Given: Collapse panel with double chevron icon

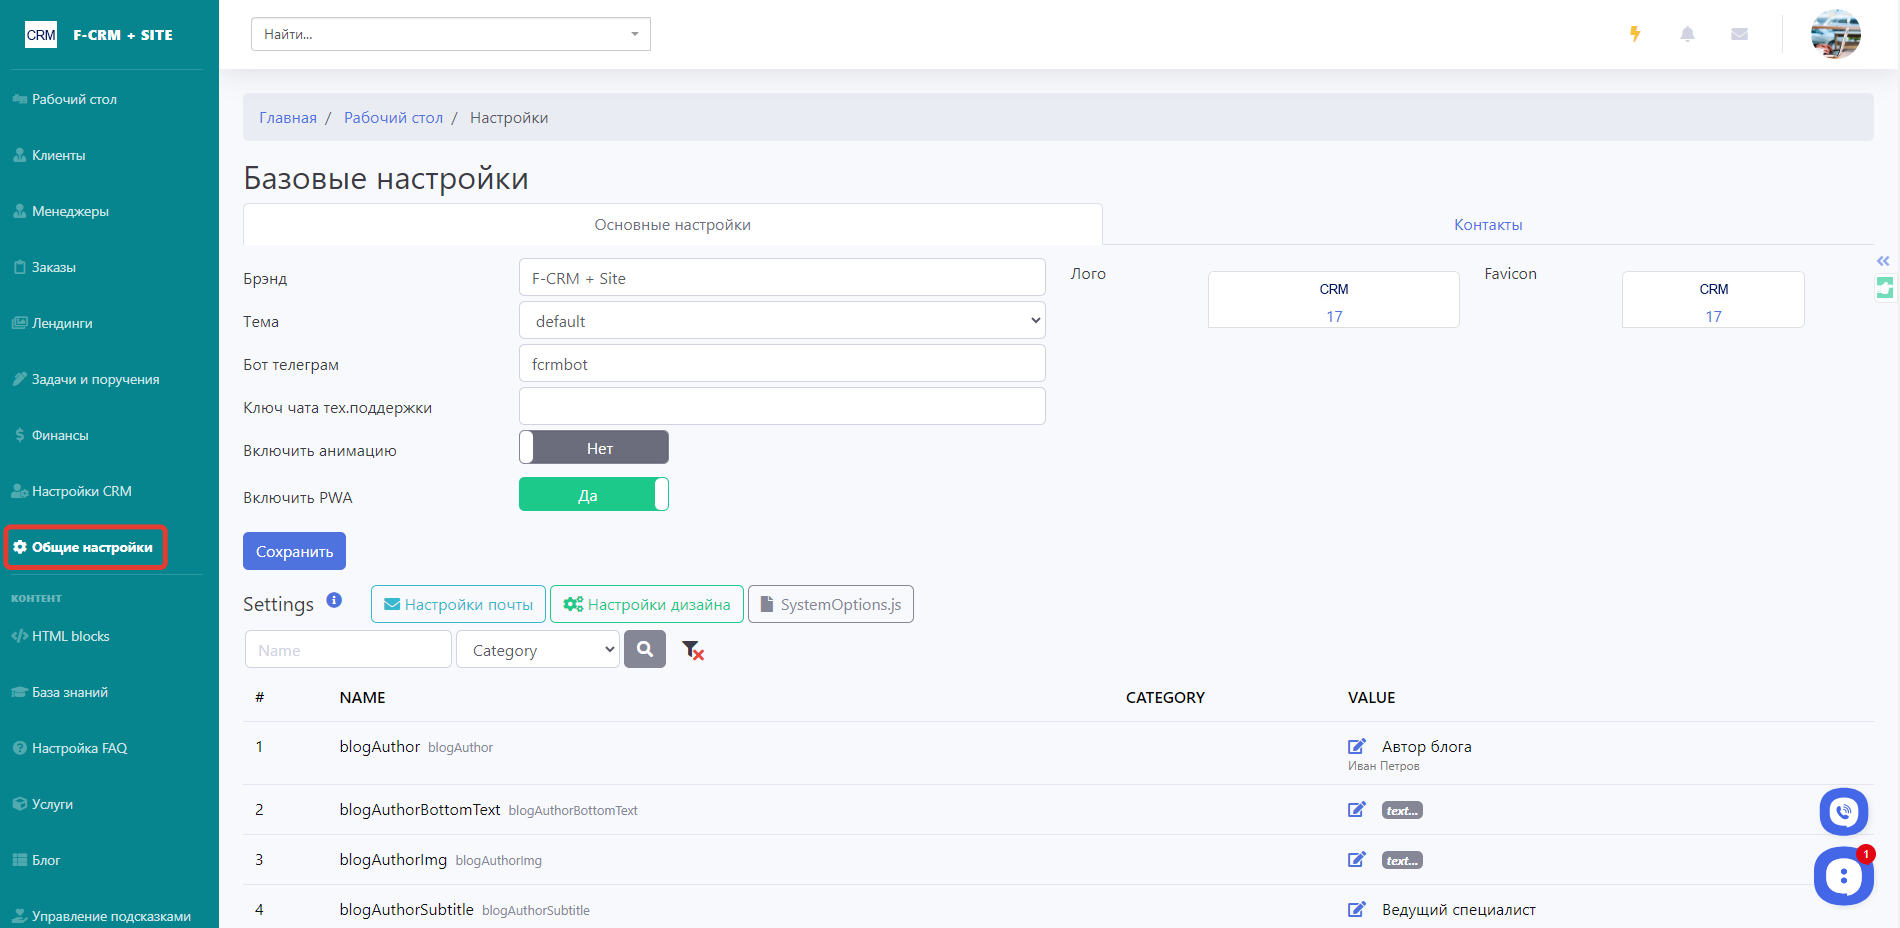Looking at the screenshot, I should tap(1883, 261).
